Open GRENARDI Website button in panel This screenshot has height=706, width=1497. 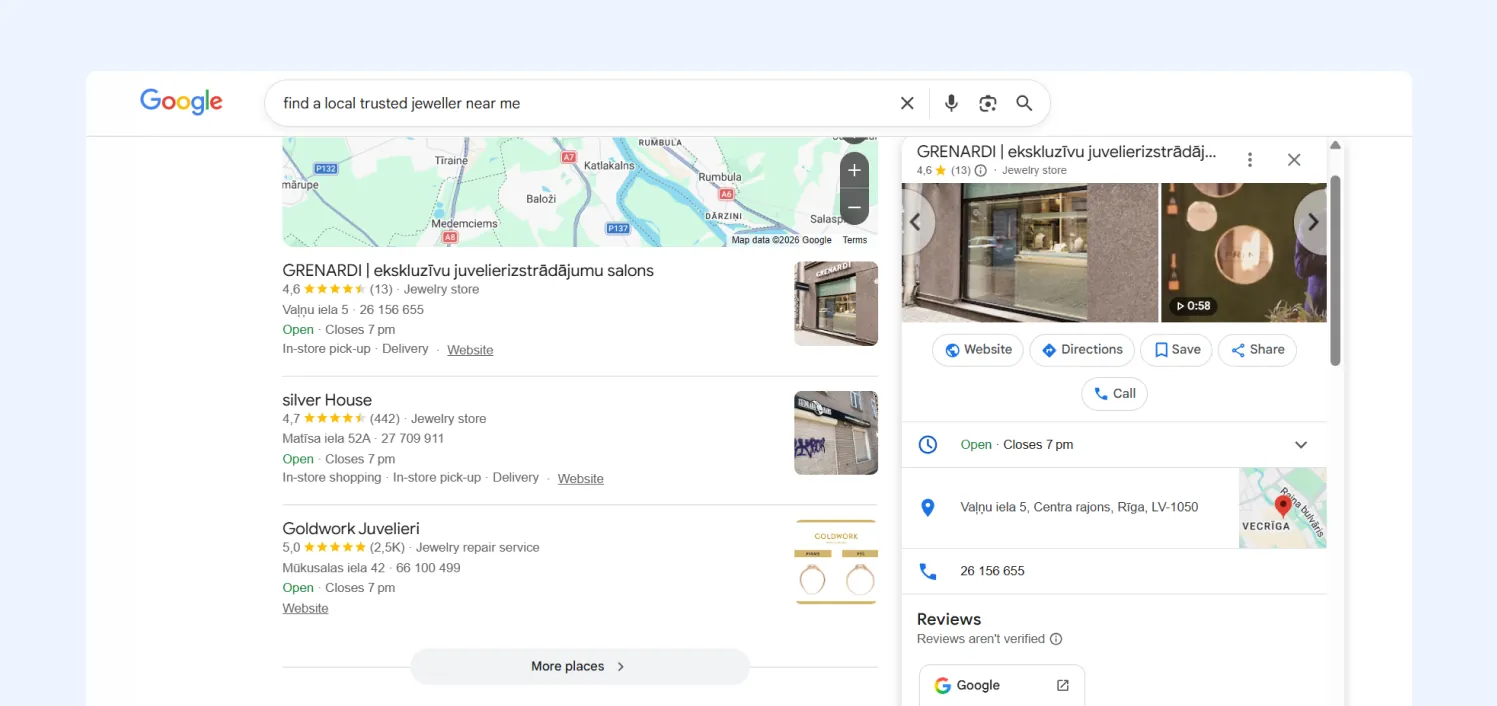coord(978,350)
